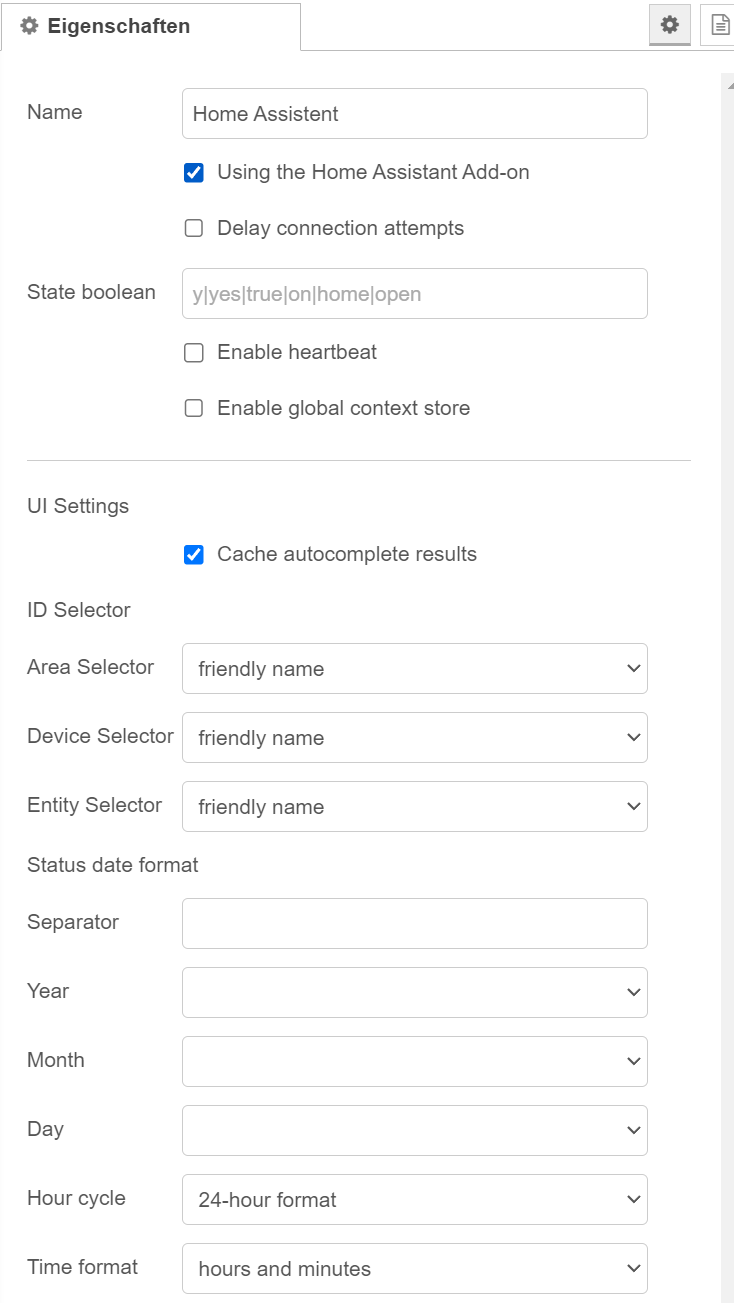Click into the State boolean field
The image size is (734, 1303).
coord(415,293)
